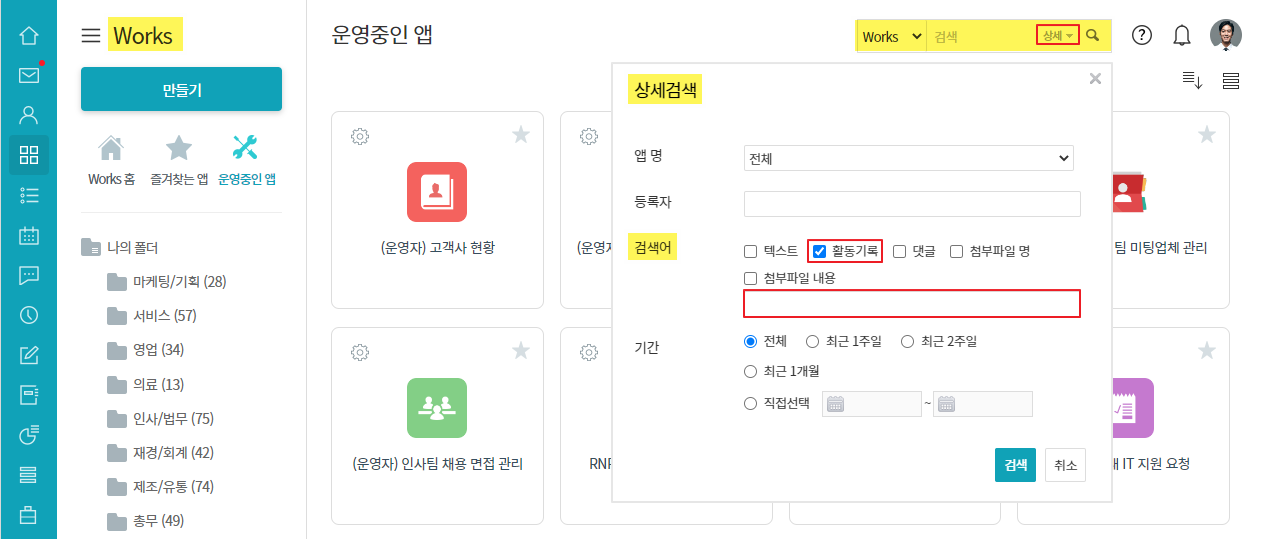Image resolution: width=1268 pixels, height=539 pixels.
Task: Click the magnifier search icon
Action: click(x=1093, y=36)
